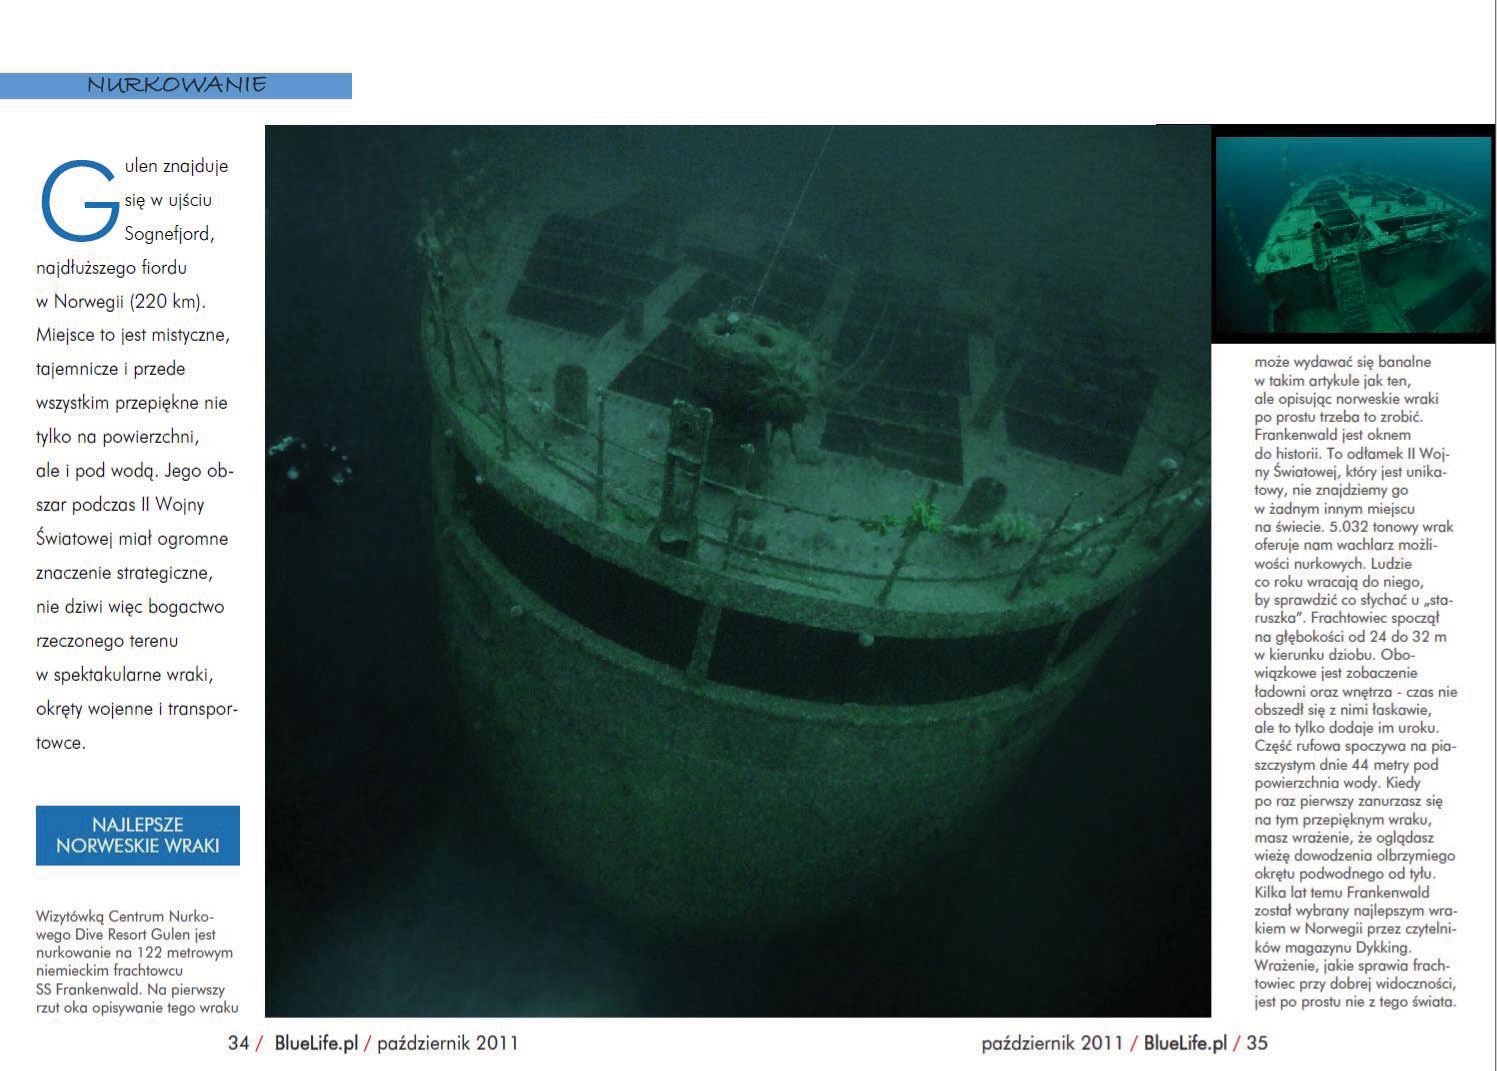Click the line 'Frankenwald jest oknem'

1333,435
